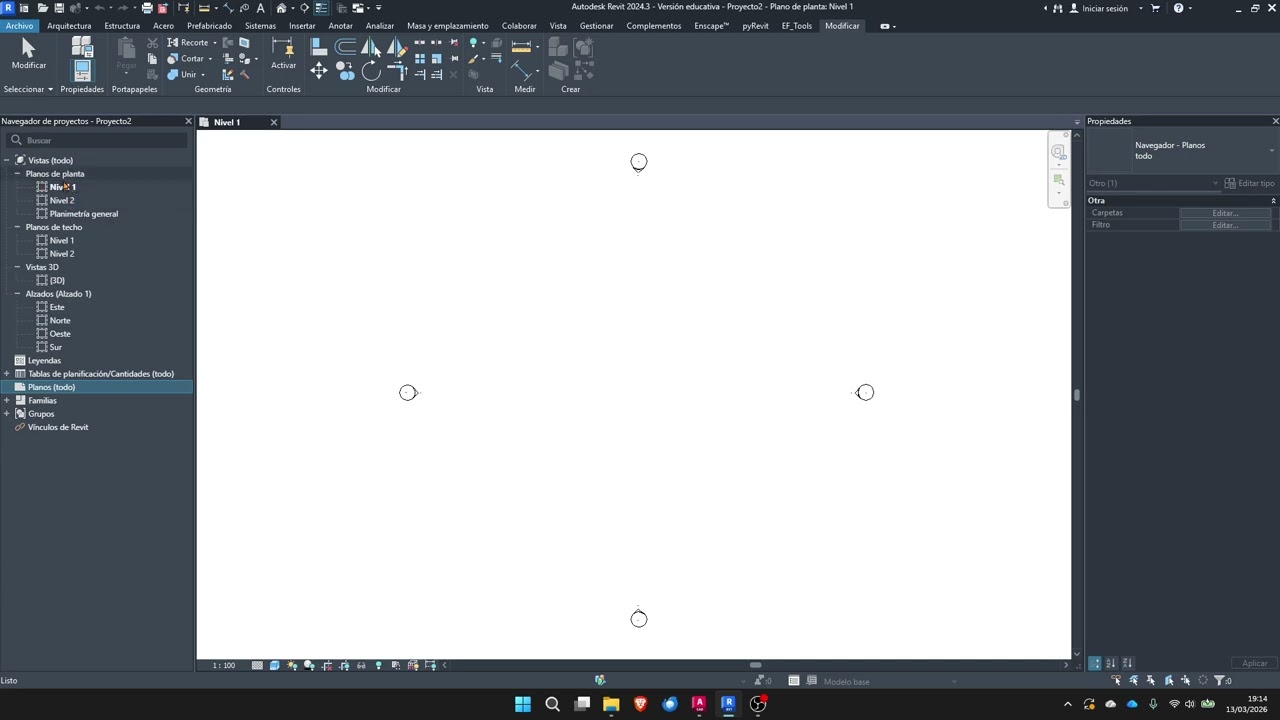This screenshot has width=1280, height=720.
Task: Click the sun path icon in view bar
Action: point(292,665)
